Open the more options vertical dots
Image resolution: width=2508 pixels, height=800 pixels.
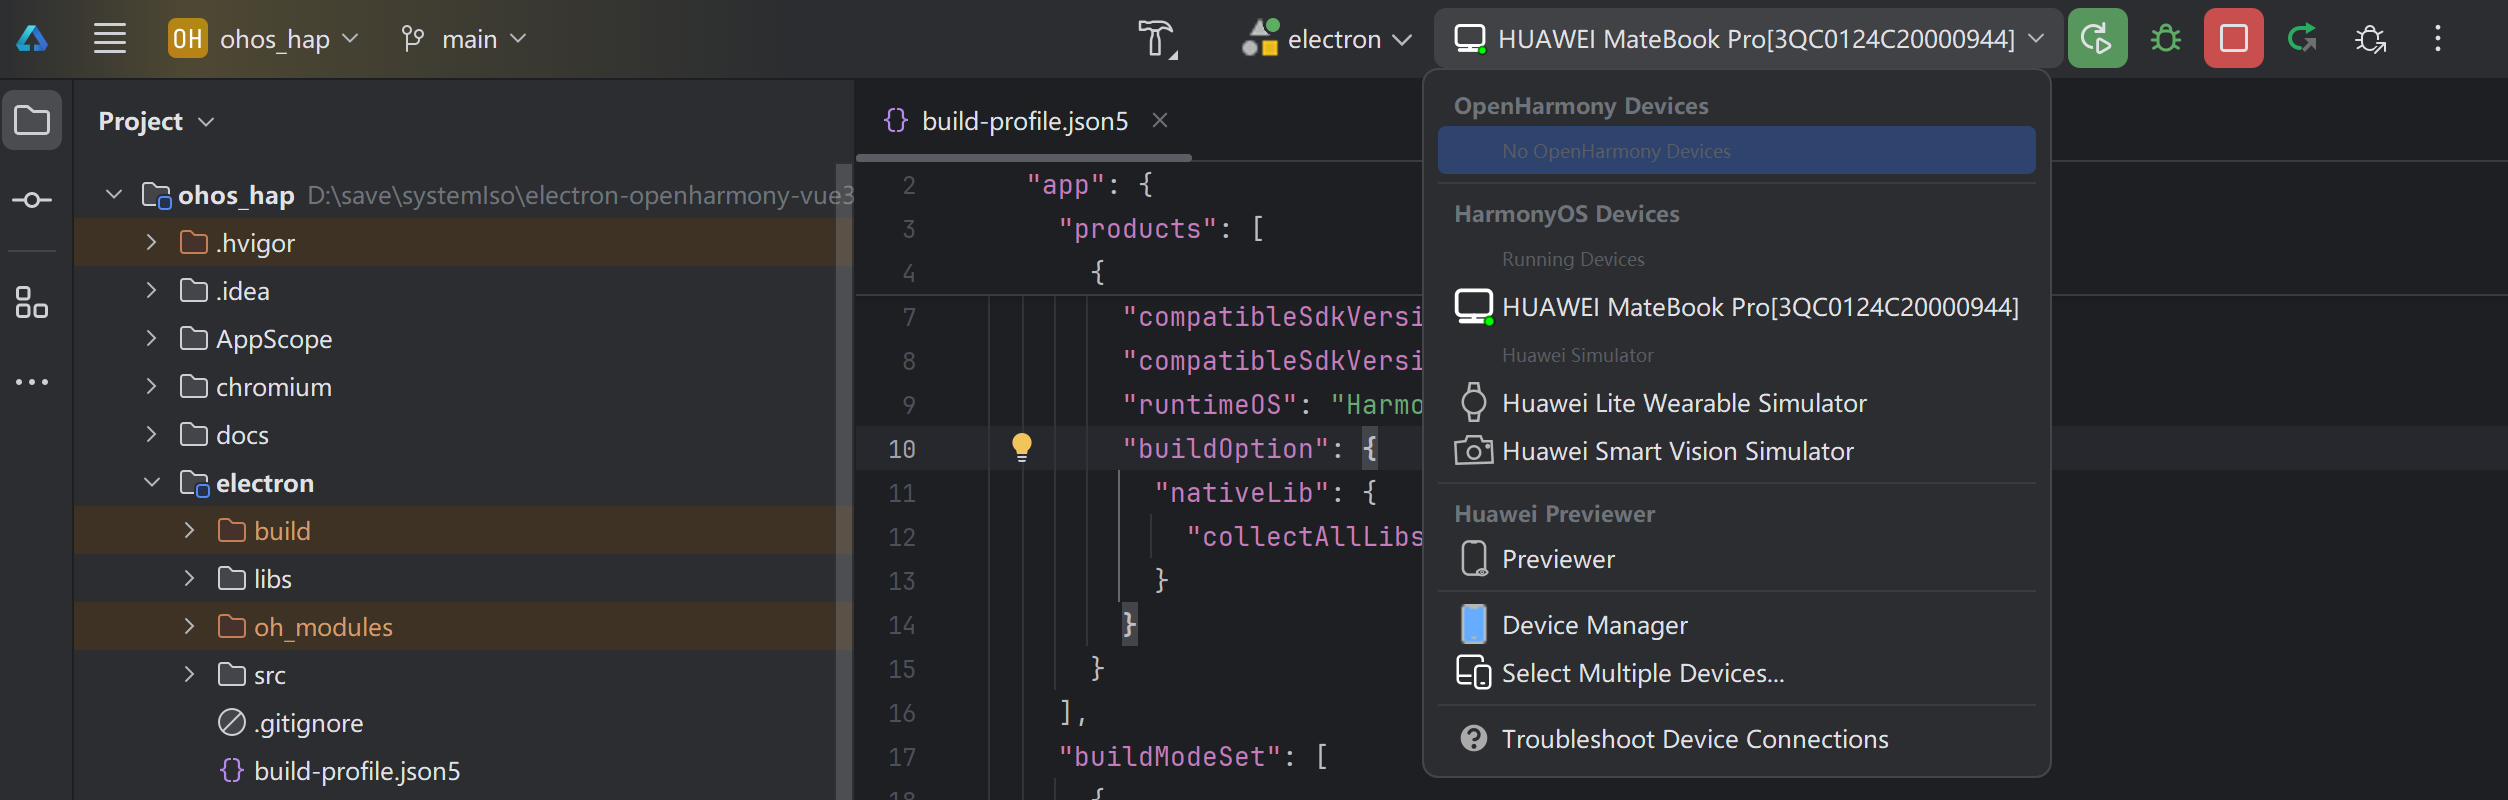pyautogui.click(x=2438, y=39)
